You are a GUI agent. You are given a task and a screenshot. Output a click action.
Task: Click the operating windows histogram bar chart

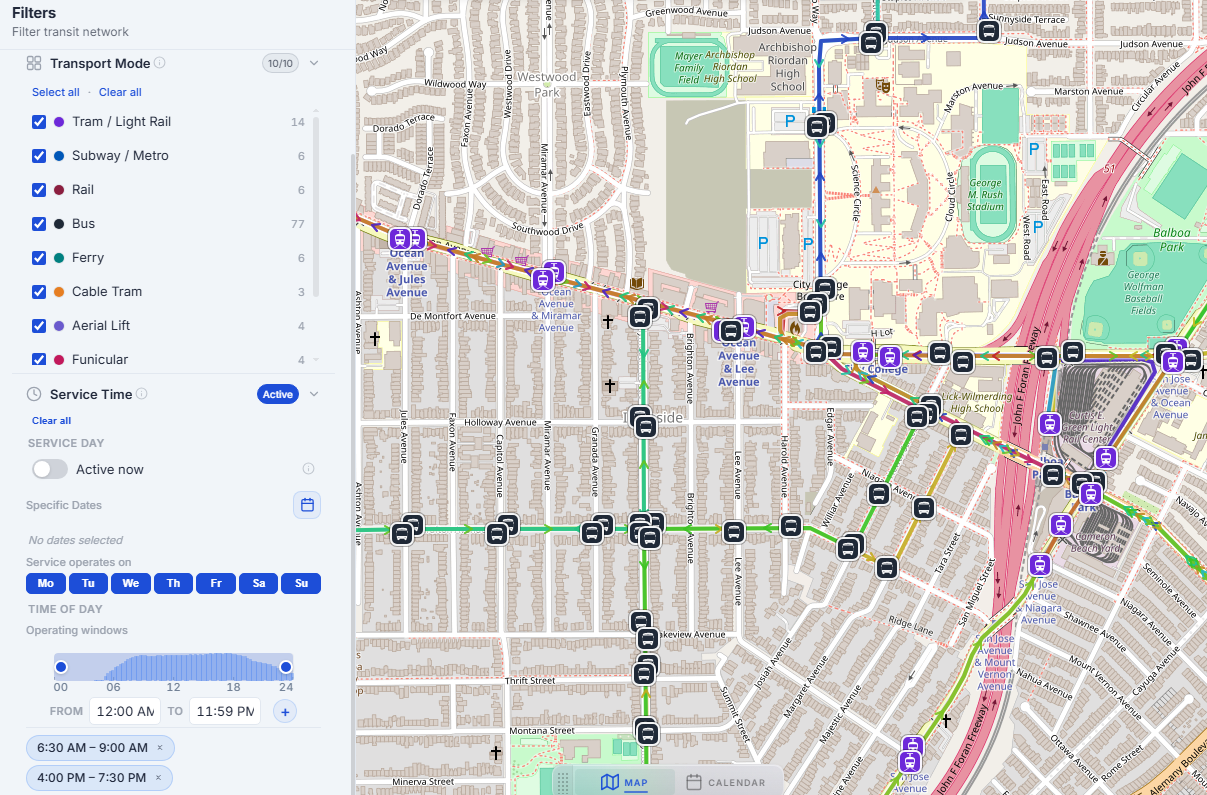tap(173, 667)
